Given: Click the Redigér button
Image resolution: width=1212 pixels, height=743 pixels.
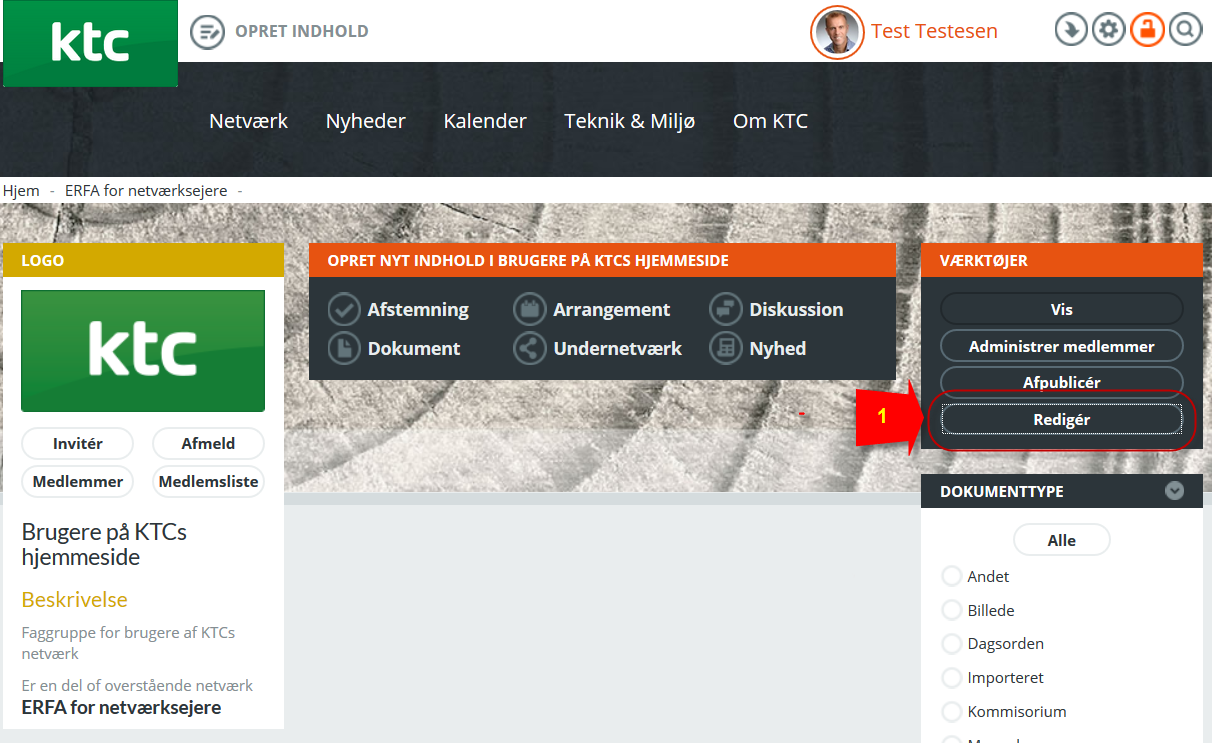Looking at the screenshot, I should pyautogui.click(x=1062, y=420).
